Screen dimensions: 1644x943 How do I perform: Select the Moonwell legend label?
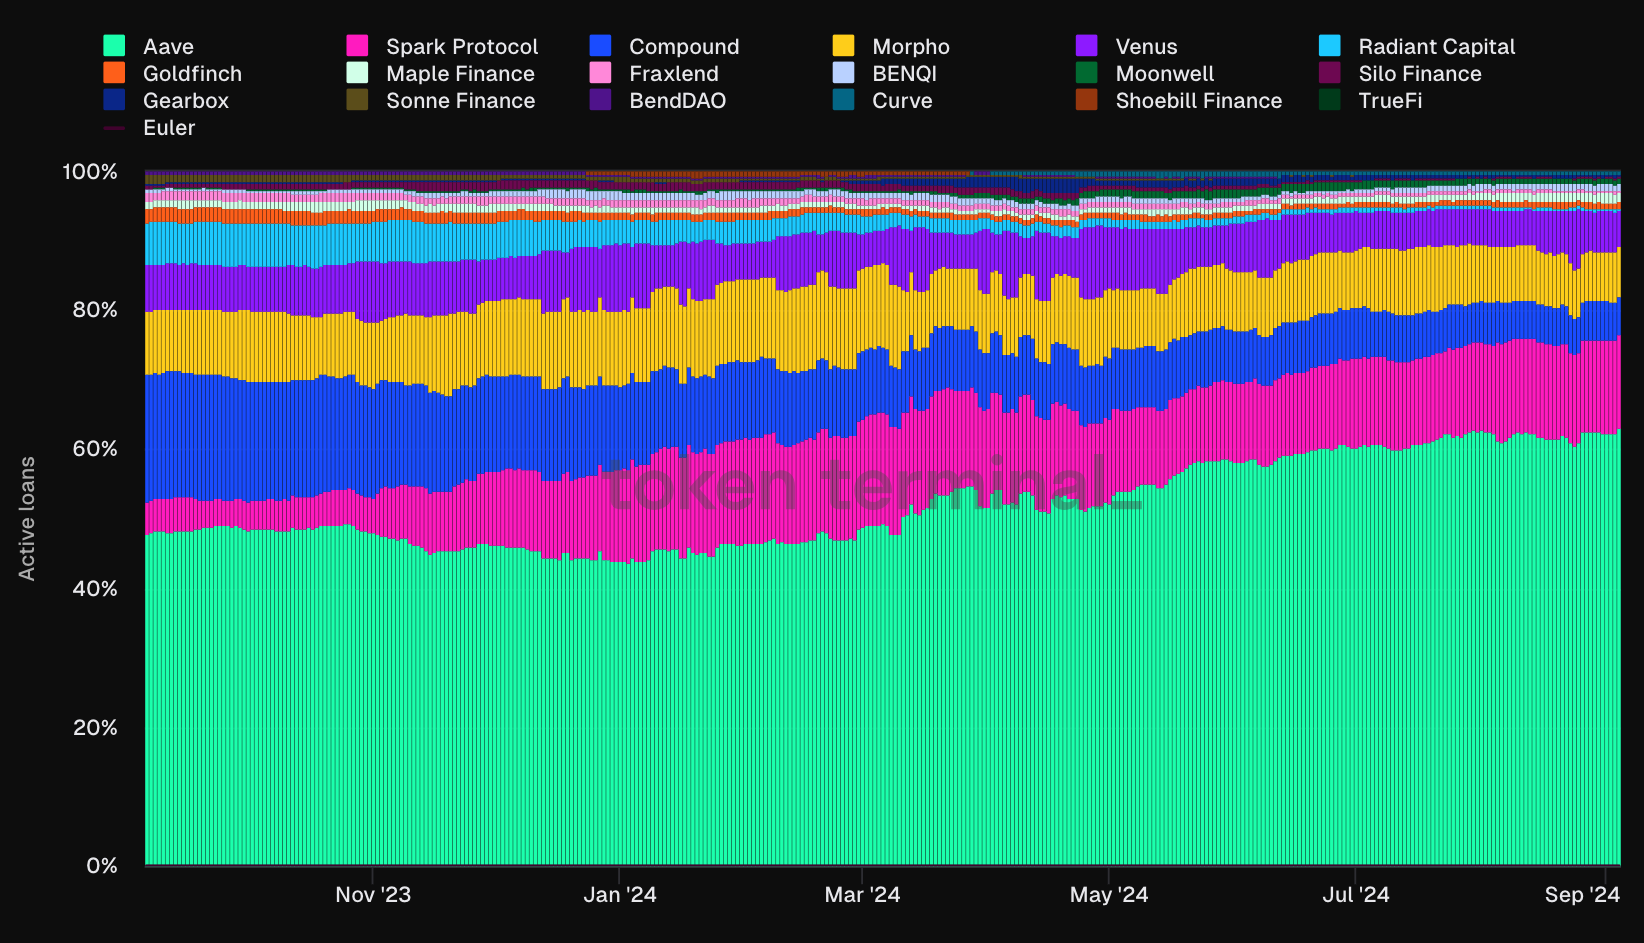[1165, 74]
